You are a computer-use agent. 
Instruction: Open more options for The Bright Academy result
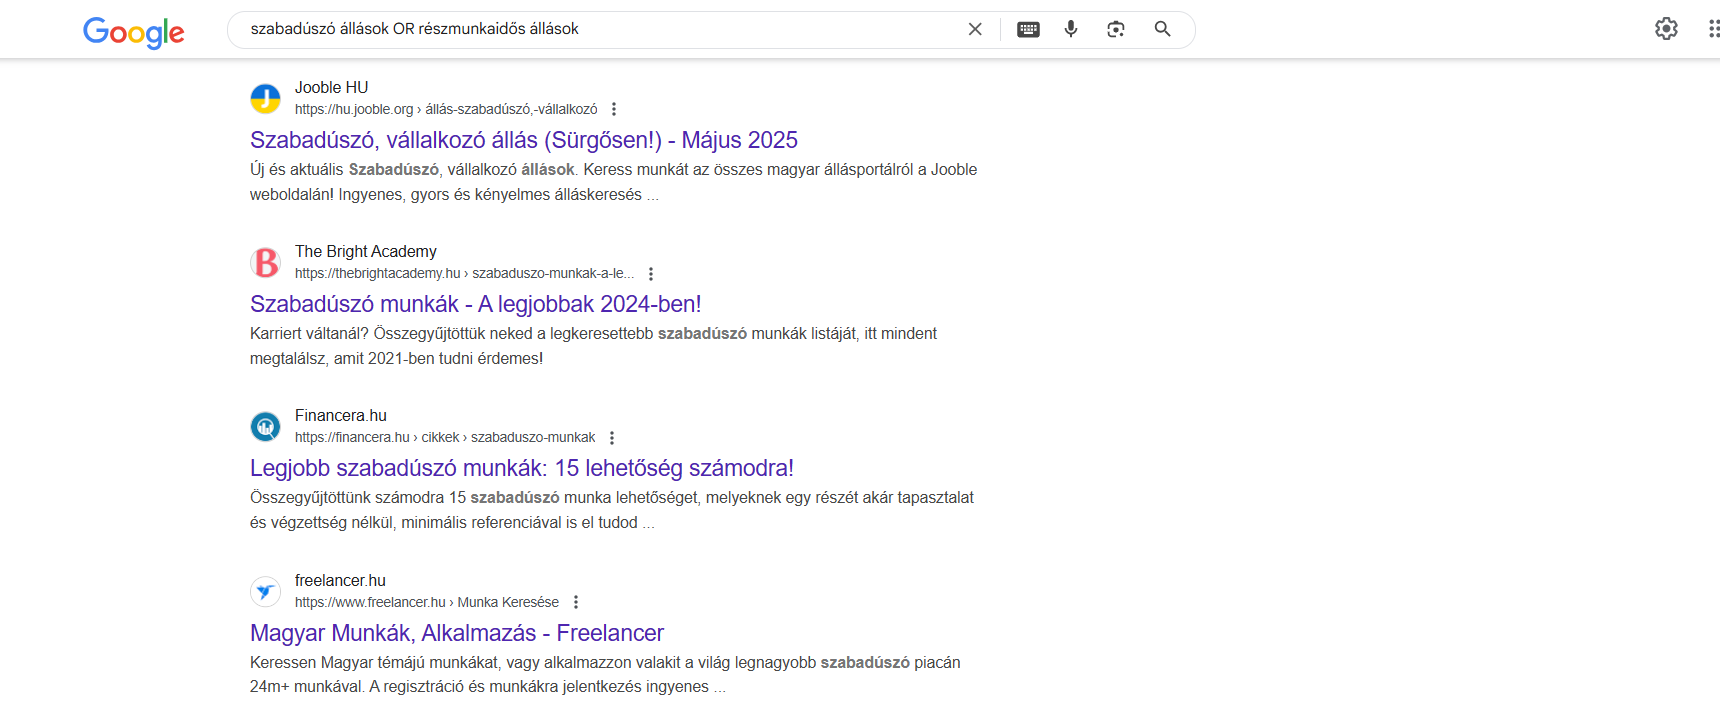tap(651, 273)
